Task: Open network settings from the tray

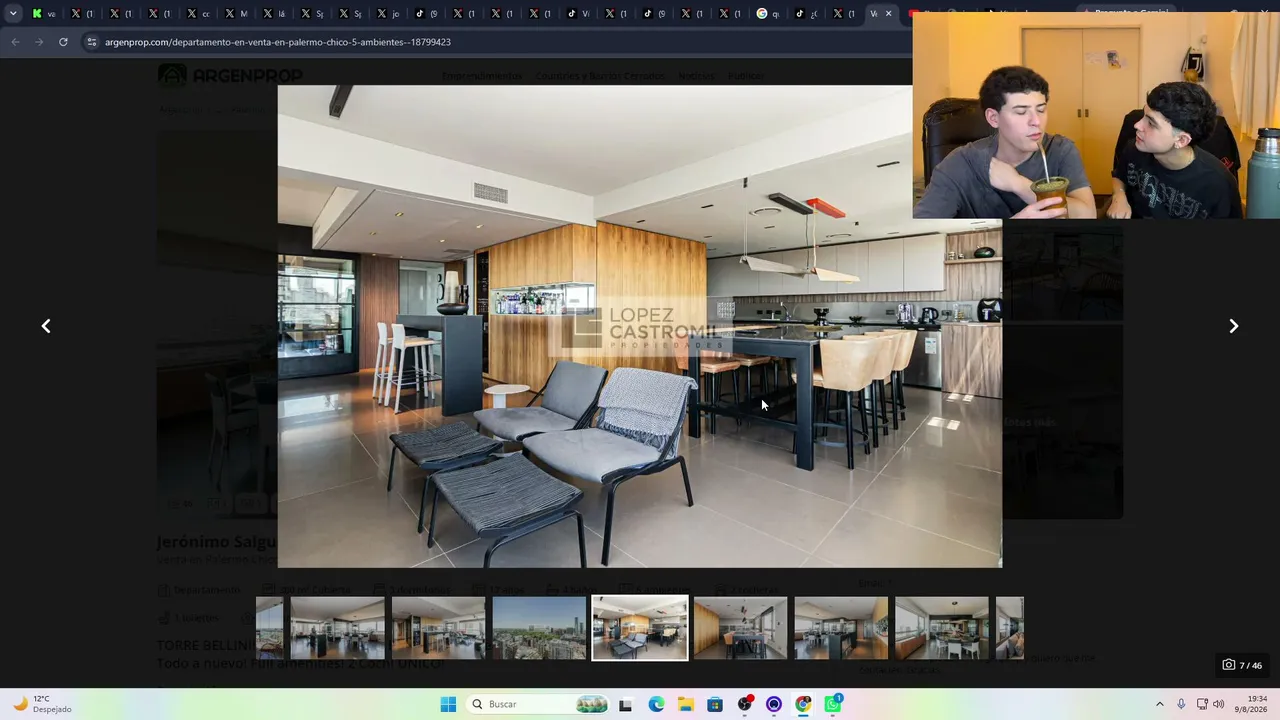Action: pyautogui.click(x=1202, y=704)
